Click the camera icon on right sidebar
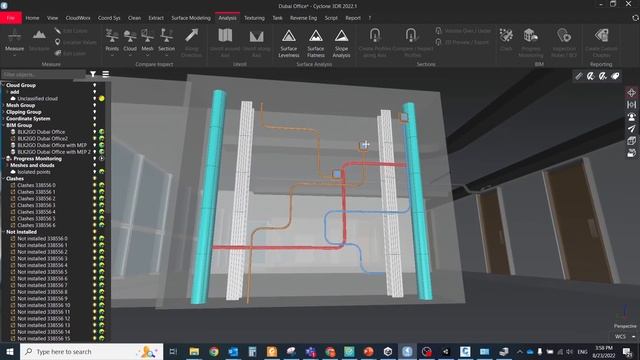 (x=631, y=153)
